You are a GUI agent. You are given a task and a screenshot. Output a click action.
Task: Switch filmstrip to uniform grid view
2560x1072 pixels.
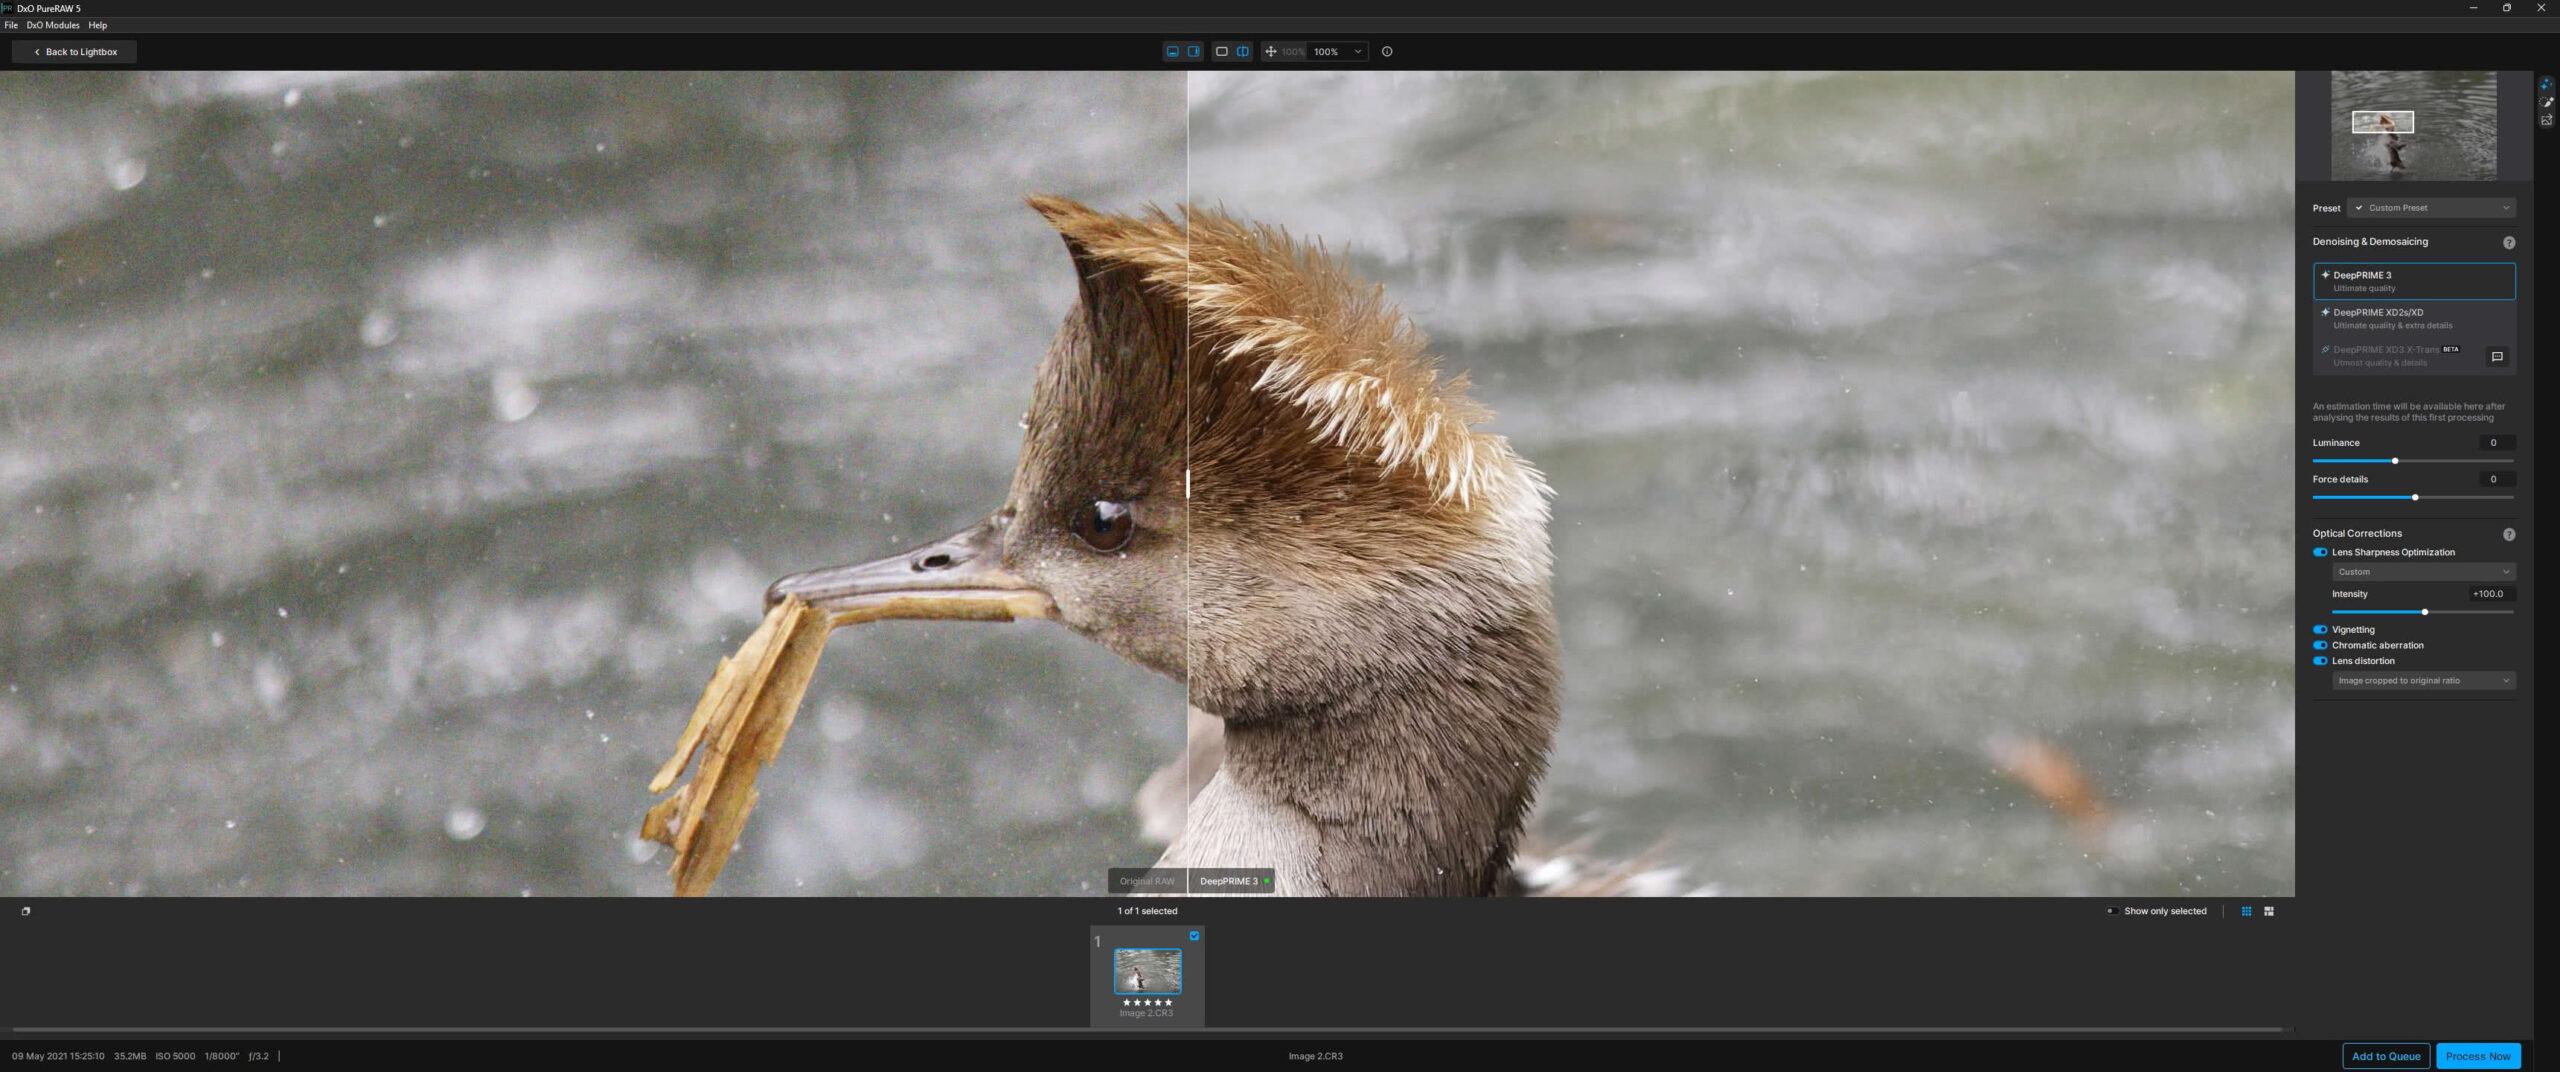(2246, 911)
